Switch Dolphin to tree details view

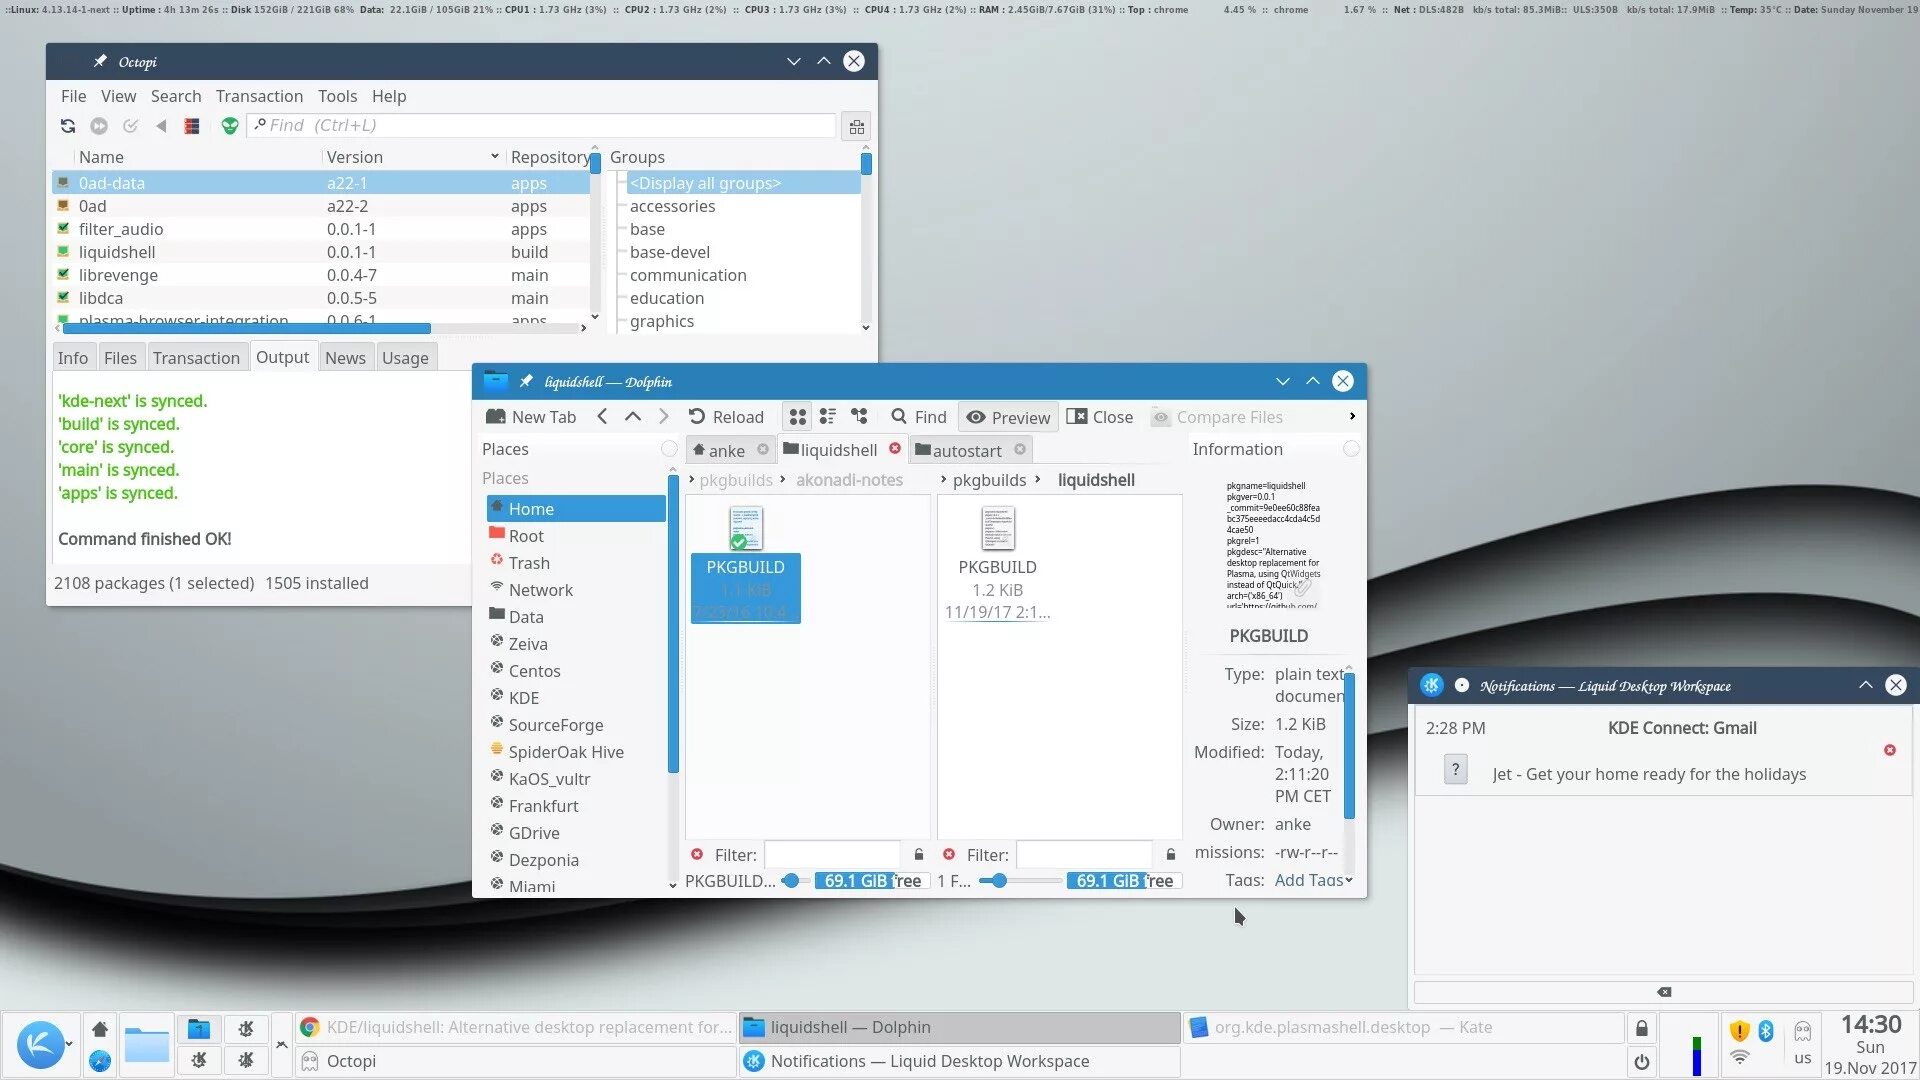(859, 417)
